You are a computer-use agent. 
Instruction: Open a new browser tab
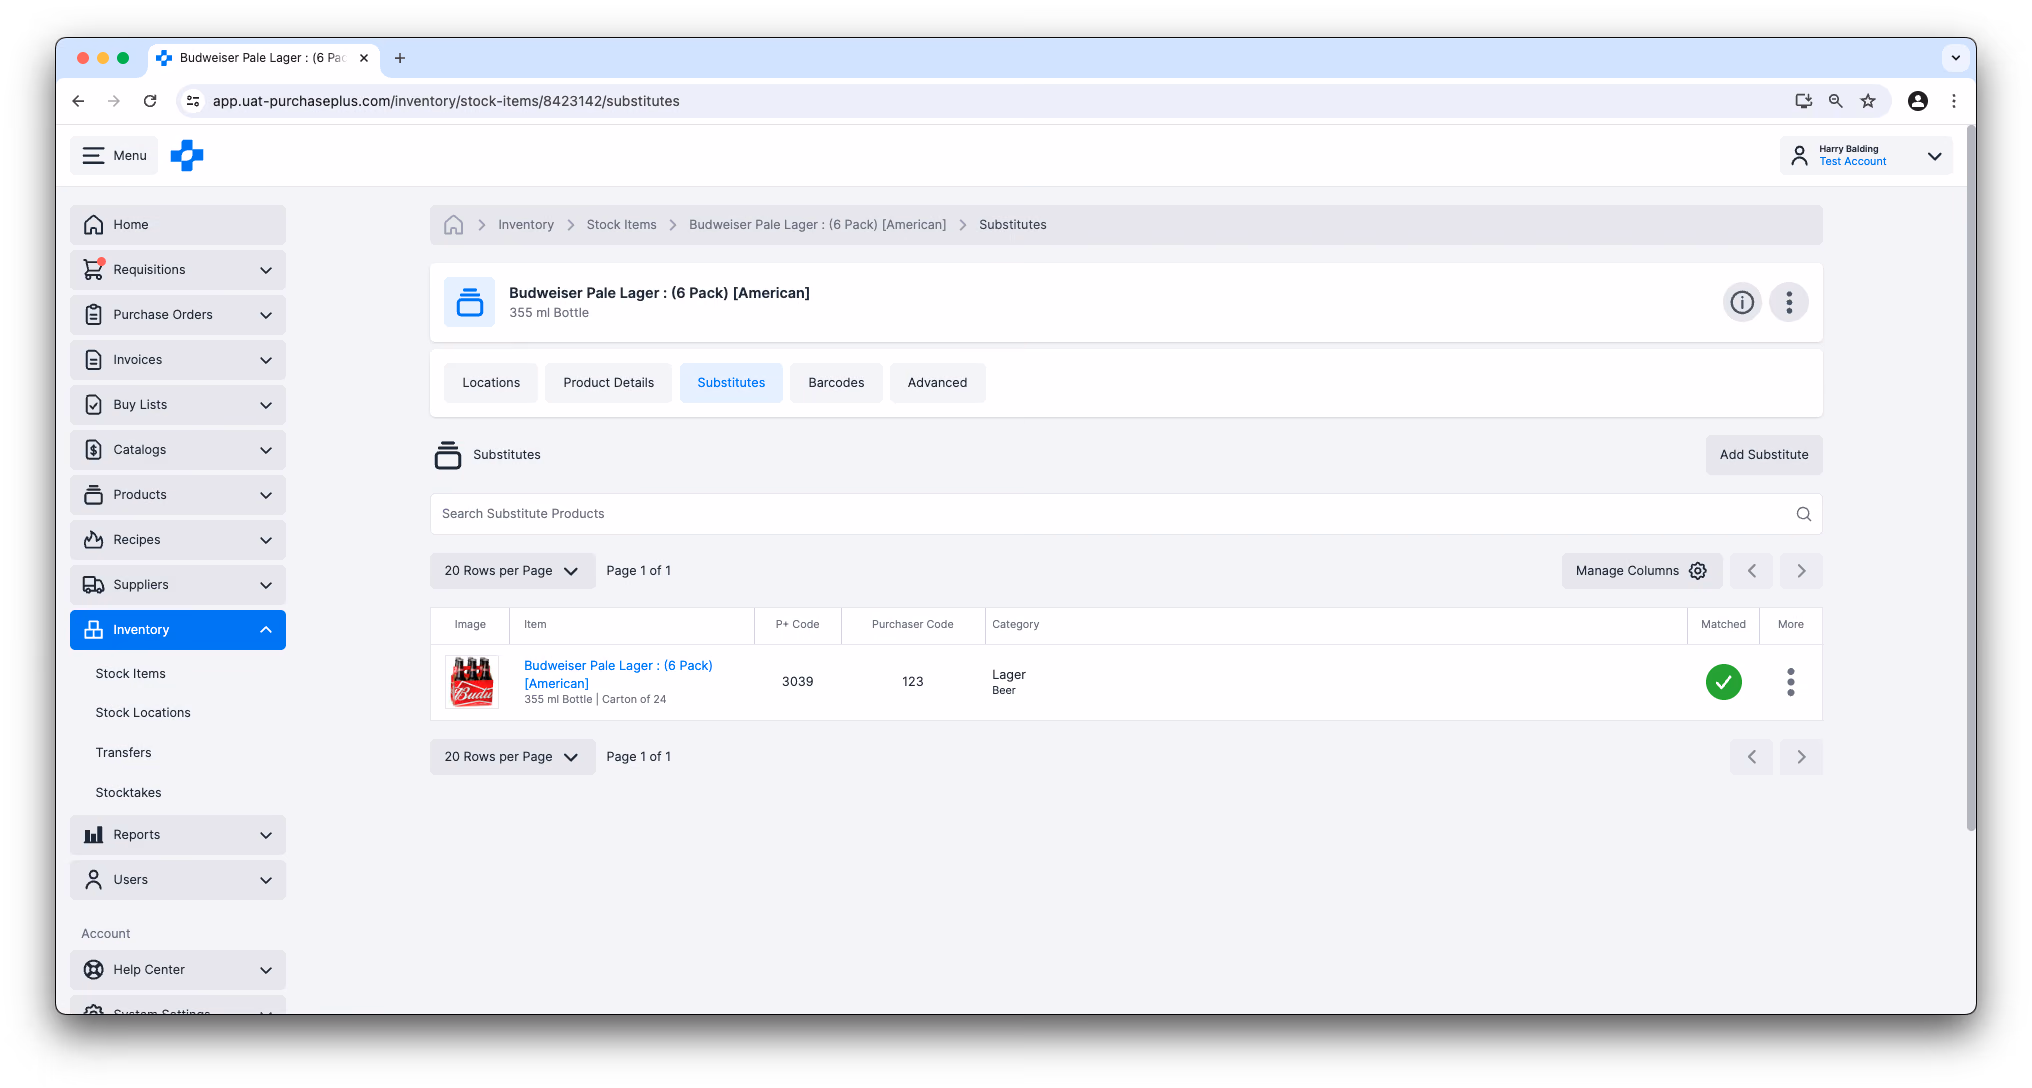click(x=400, y=58)
